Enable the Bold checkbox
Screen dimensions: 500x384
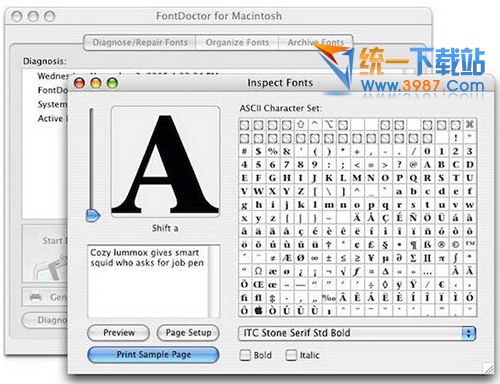click(245, 355)
